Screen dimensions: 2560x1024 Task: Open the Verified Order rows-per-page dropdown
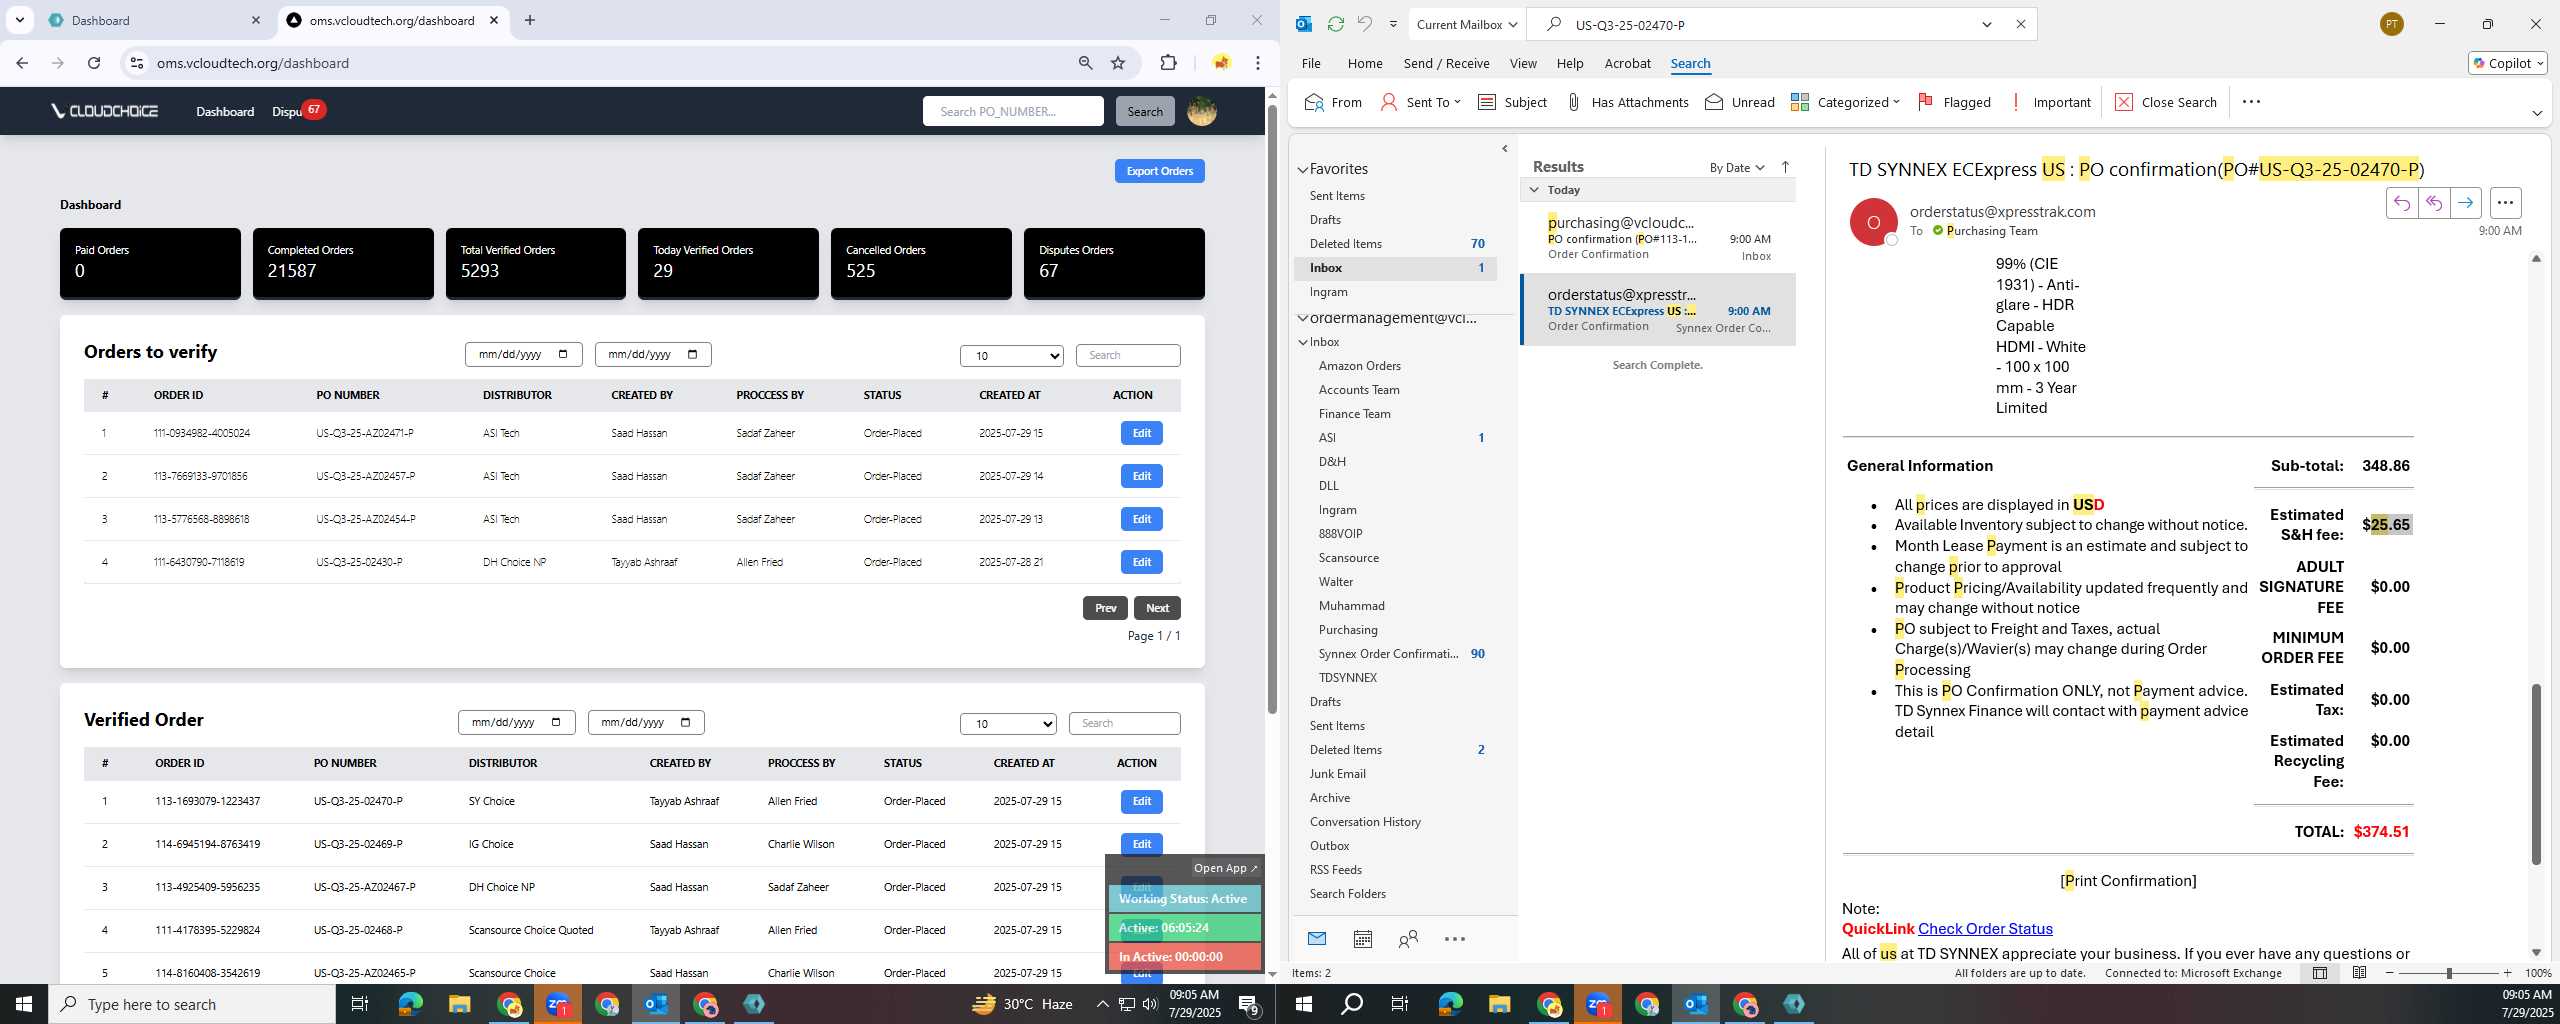point(1008,724)
